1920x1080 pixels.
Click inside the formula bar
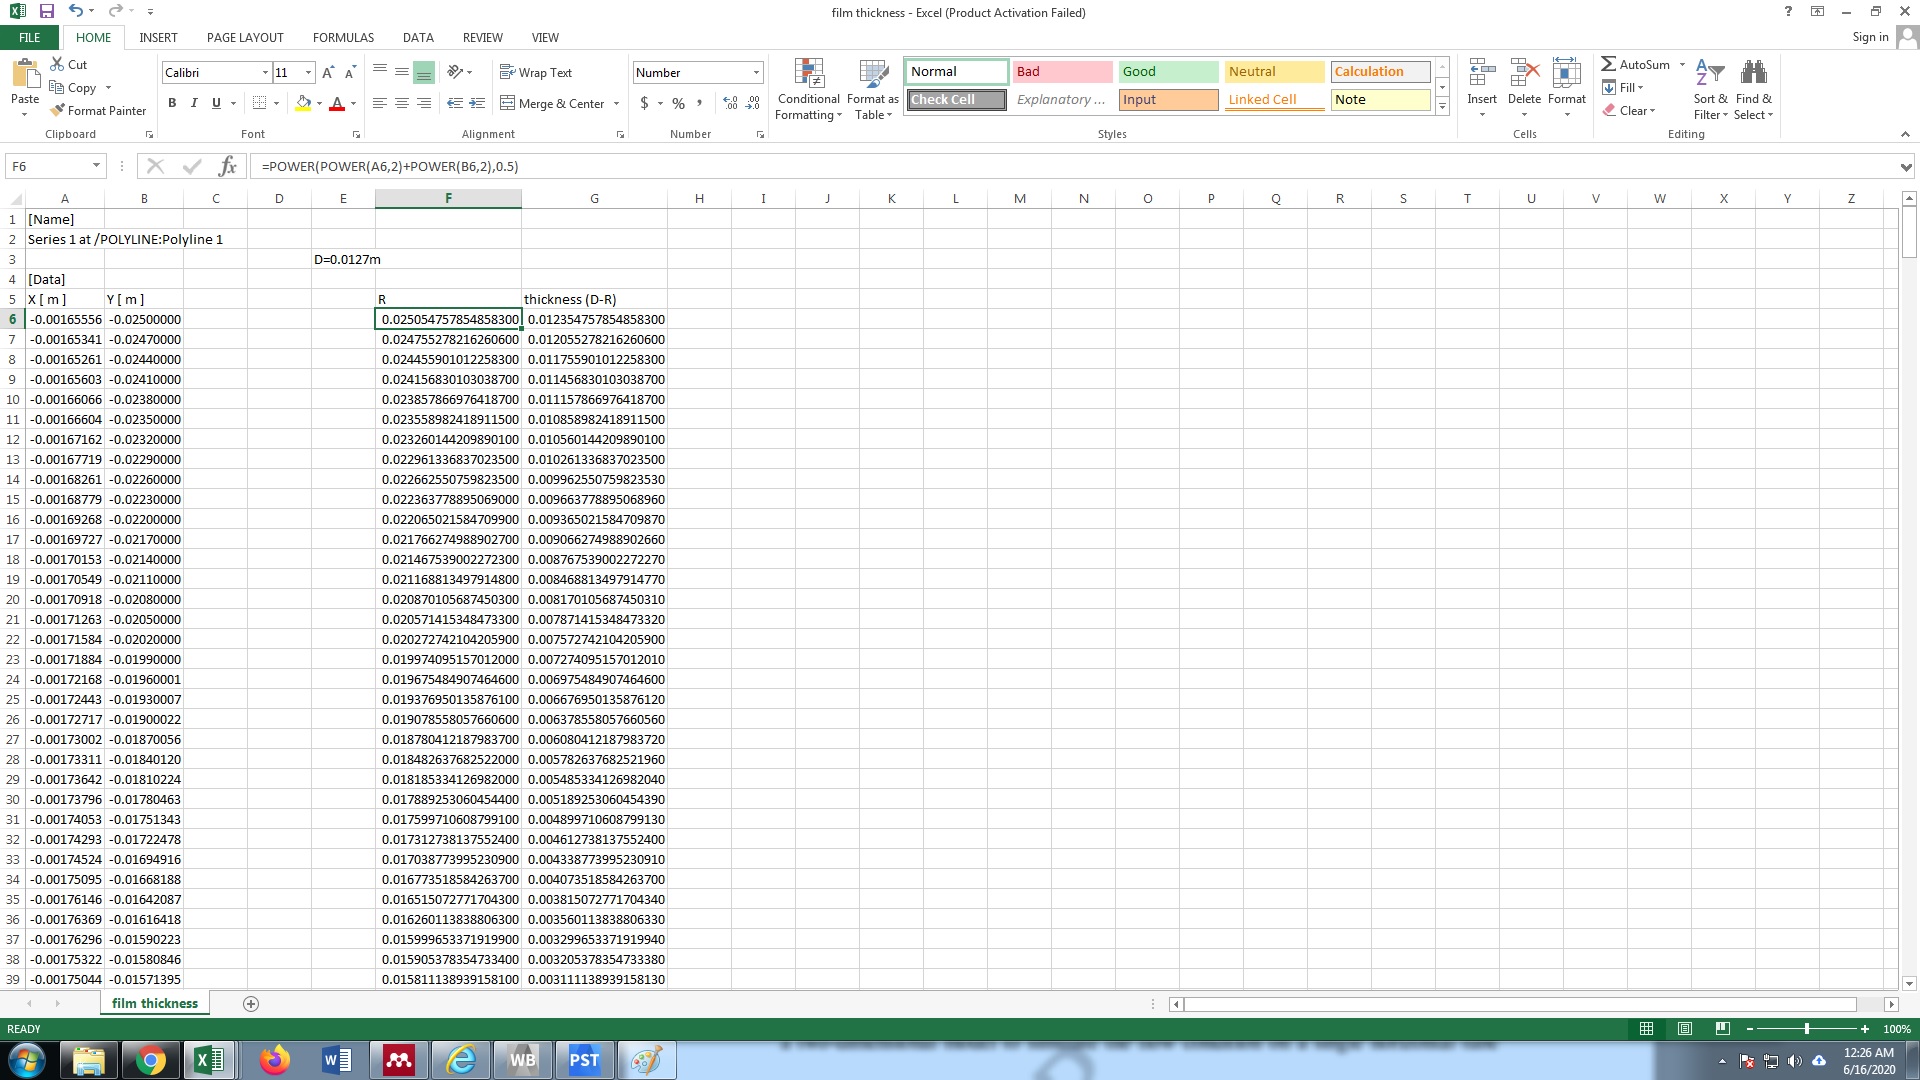point(1000,166)
